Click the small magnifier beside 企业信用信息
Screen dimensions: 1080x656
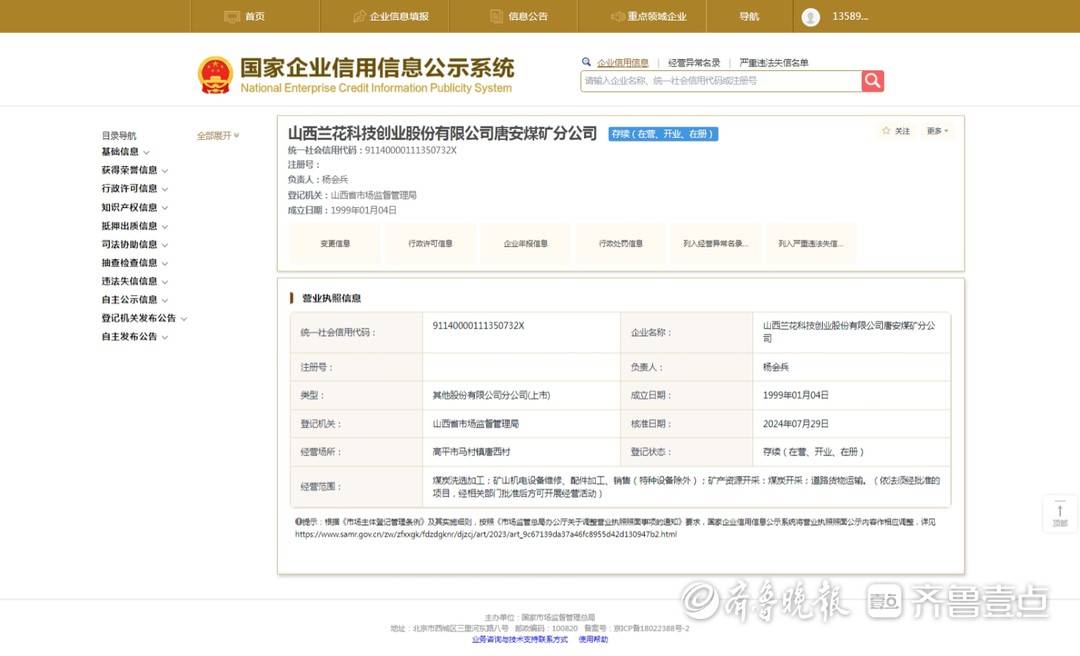pos(586,62)
